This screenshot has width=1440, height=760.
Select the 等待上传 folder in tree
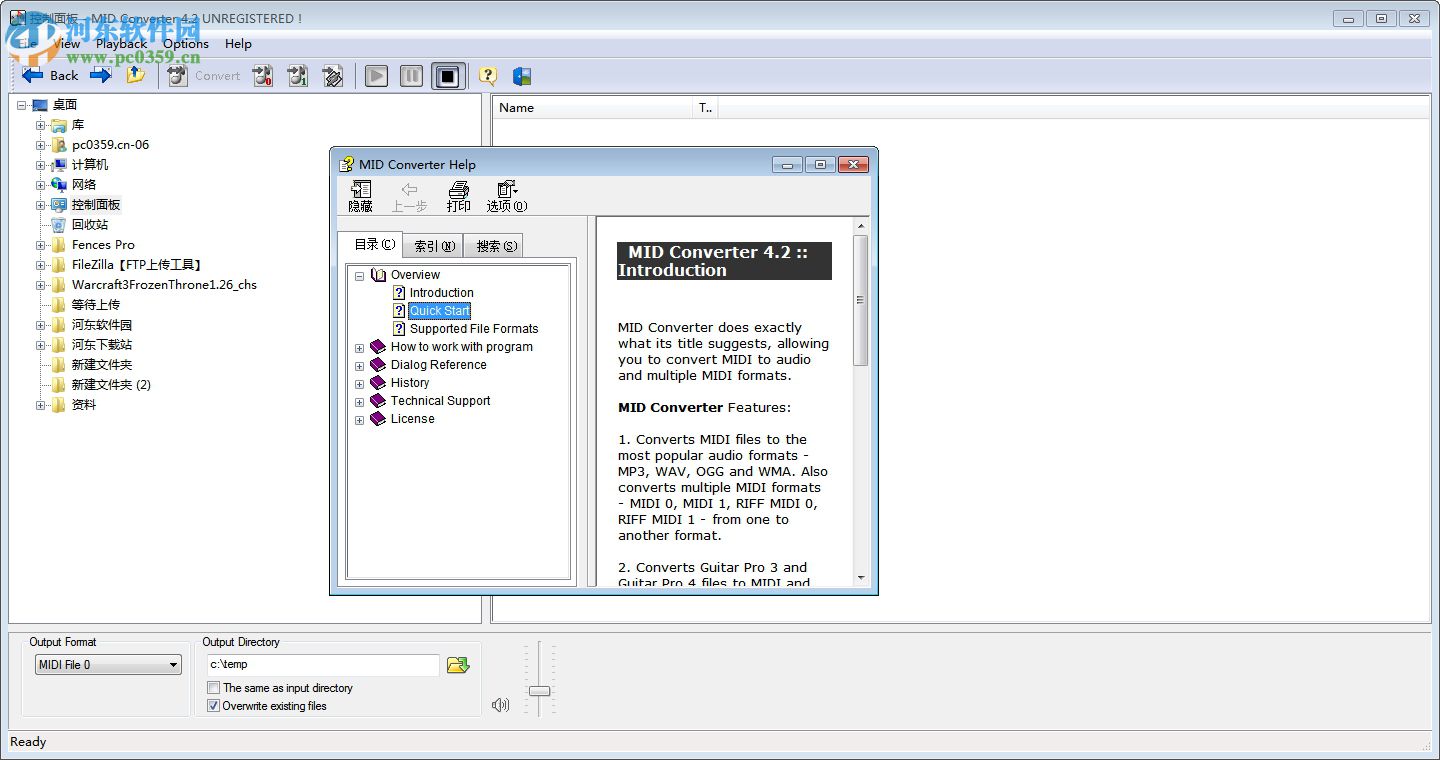tap(96, 305)
